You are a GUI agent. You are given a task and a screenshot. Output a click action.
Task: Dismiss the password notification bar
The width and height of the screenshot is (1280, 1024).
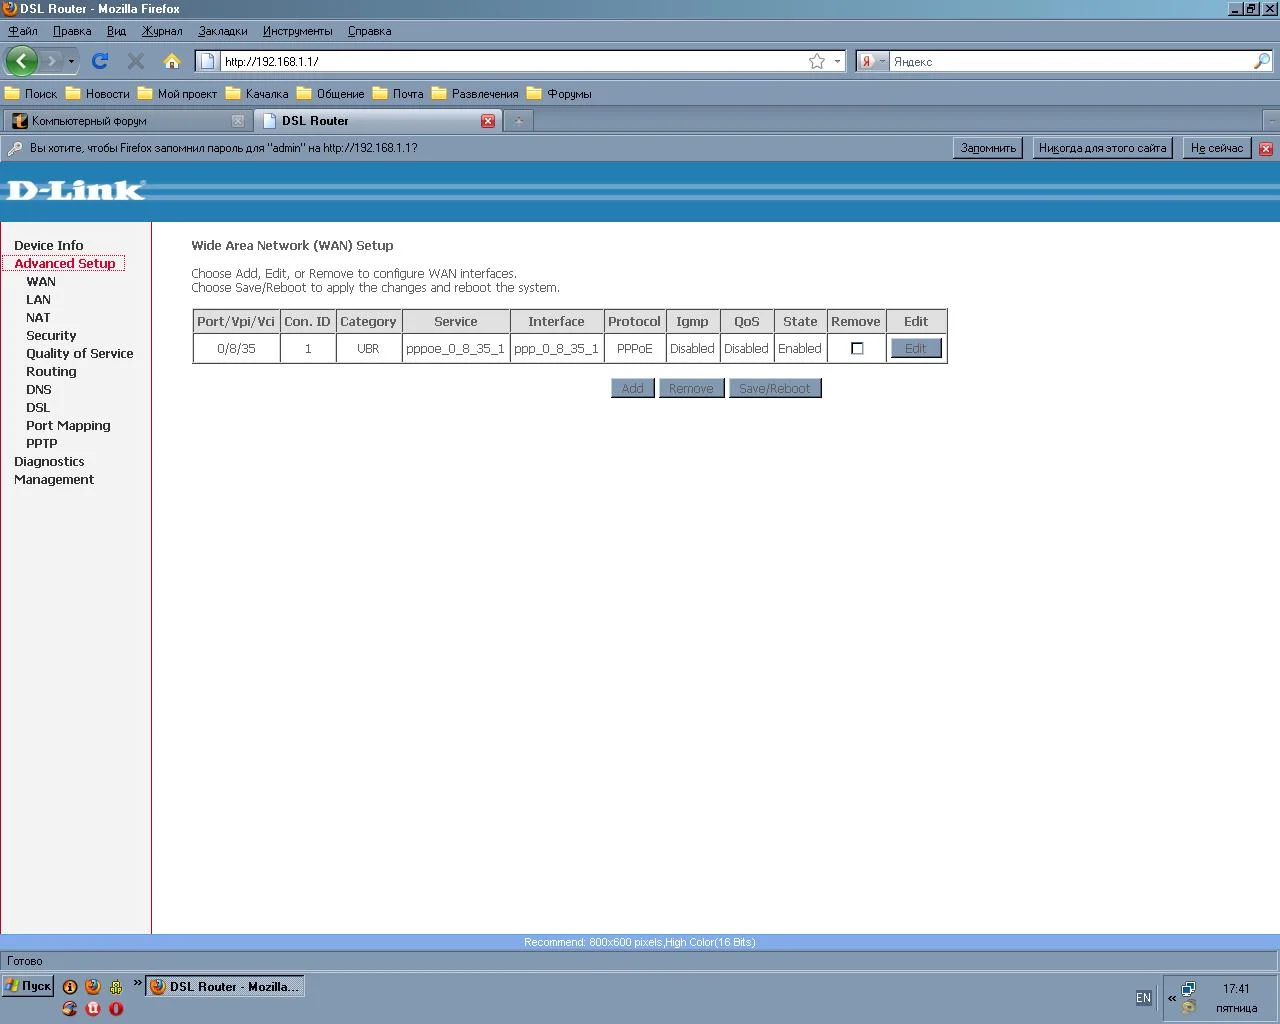pos(1266,148)
